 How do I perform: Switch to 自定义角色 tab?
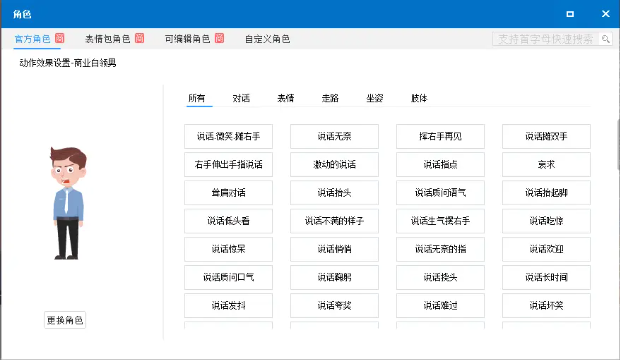[x=267, y=39]
